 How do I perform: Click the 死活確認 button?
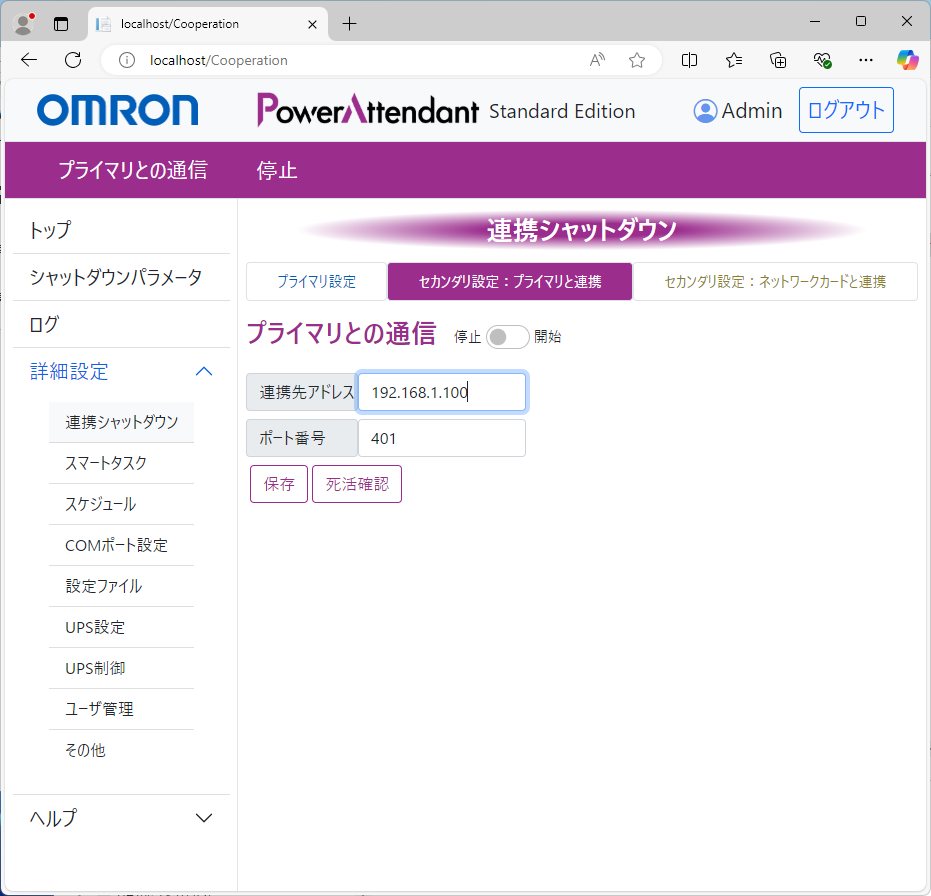point(357,484)
